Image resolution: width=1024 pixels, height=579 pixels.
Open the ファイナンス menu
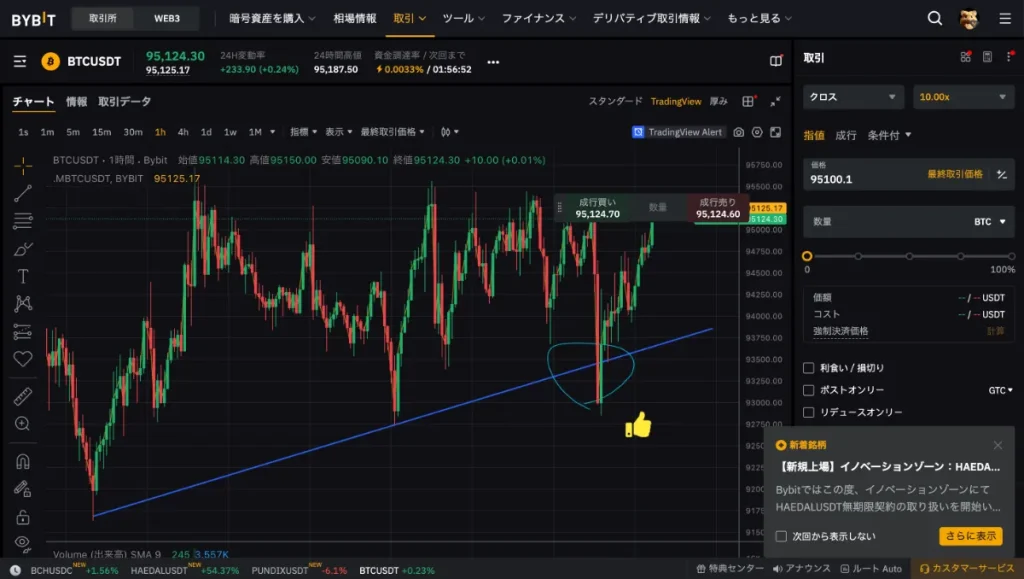click(539, 18)
